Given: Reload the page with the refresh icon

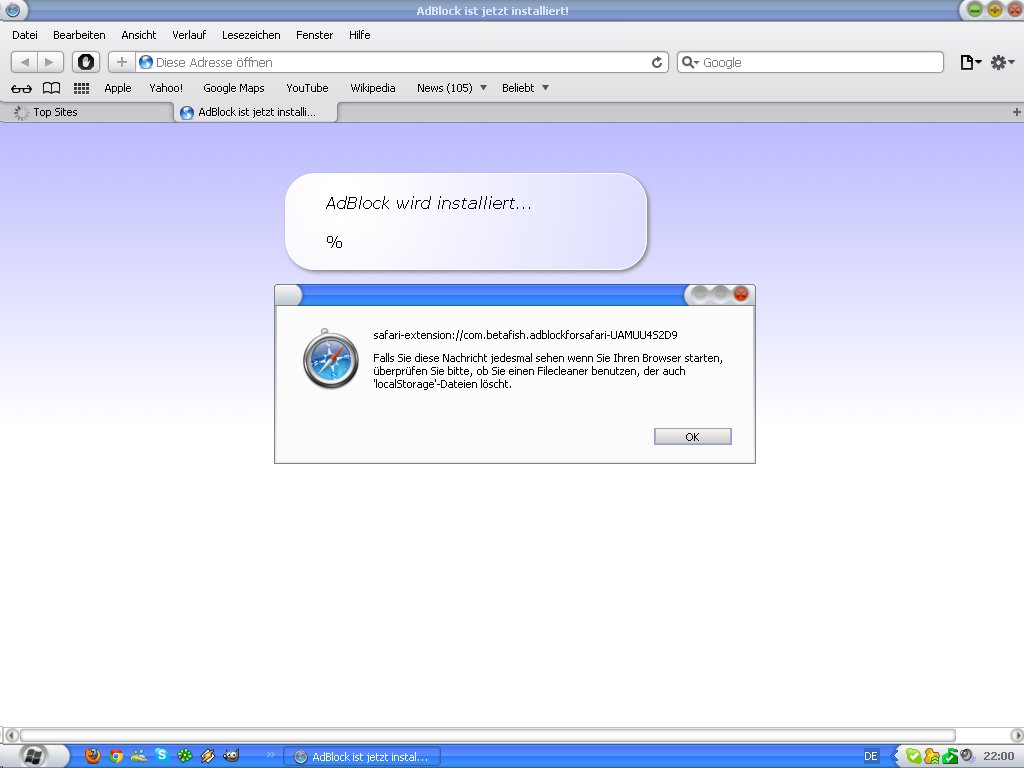Looking at the screenshot, I should 657,62.
